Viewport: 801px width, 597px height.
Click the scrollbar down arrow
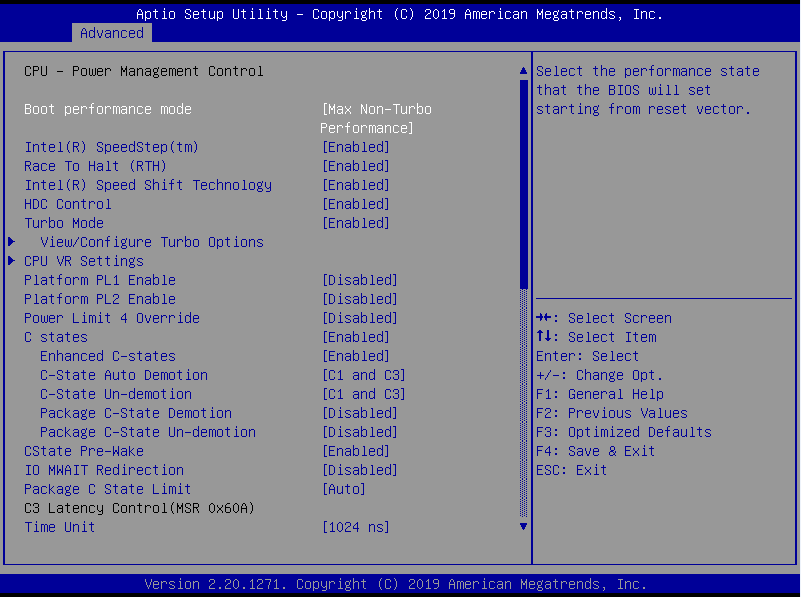pyautogui.click(x=523, y=526)
